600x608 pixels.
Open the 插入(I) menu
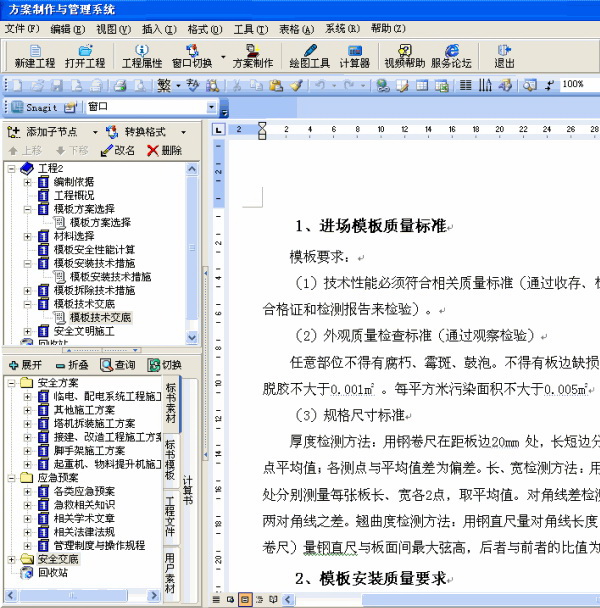[x=159, y=29]
